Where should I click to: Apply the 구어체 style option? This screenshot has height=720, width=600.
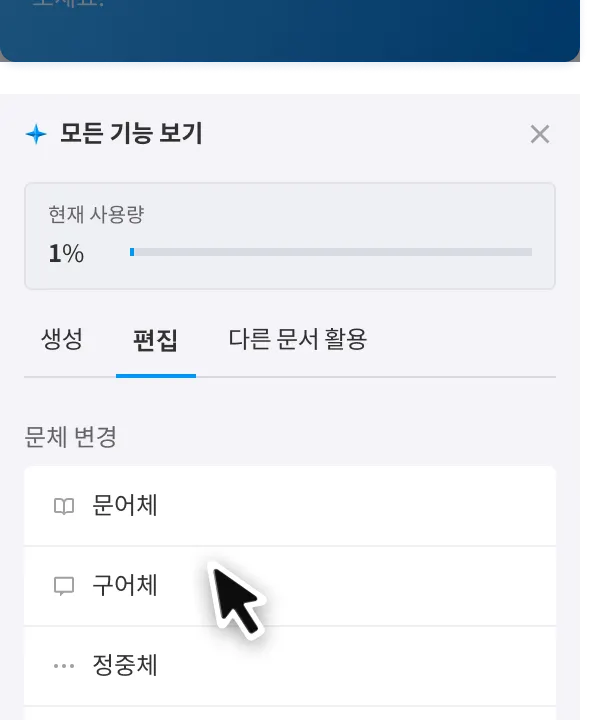(290, 586)
